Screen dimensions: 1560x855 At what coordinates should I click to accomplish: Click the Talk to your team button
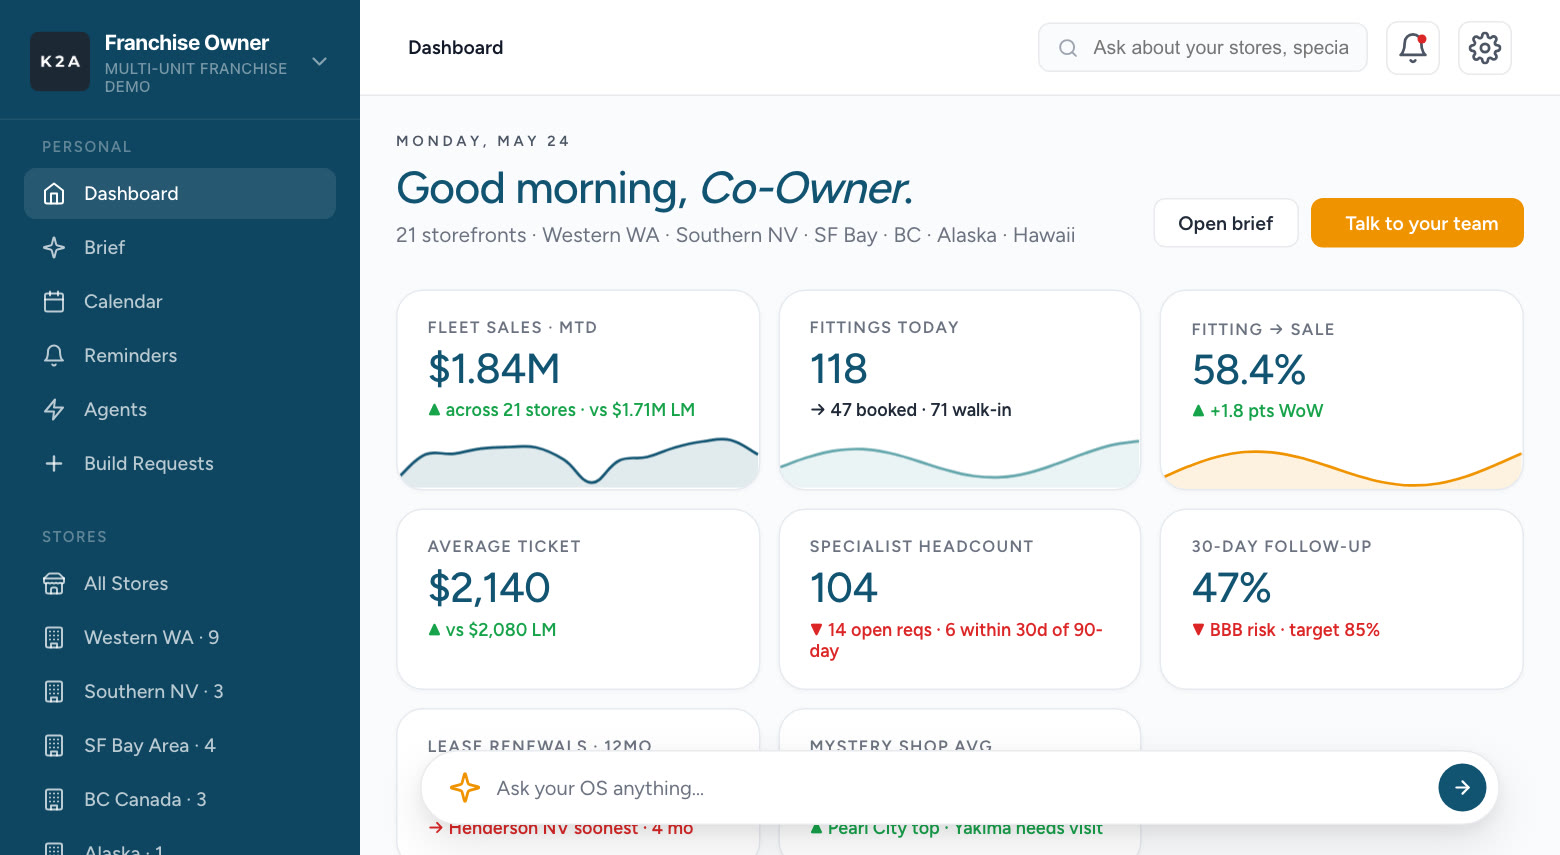pos(1417,223)
